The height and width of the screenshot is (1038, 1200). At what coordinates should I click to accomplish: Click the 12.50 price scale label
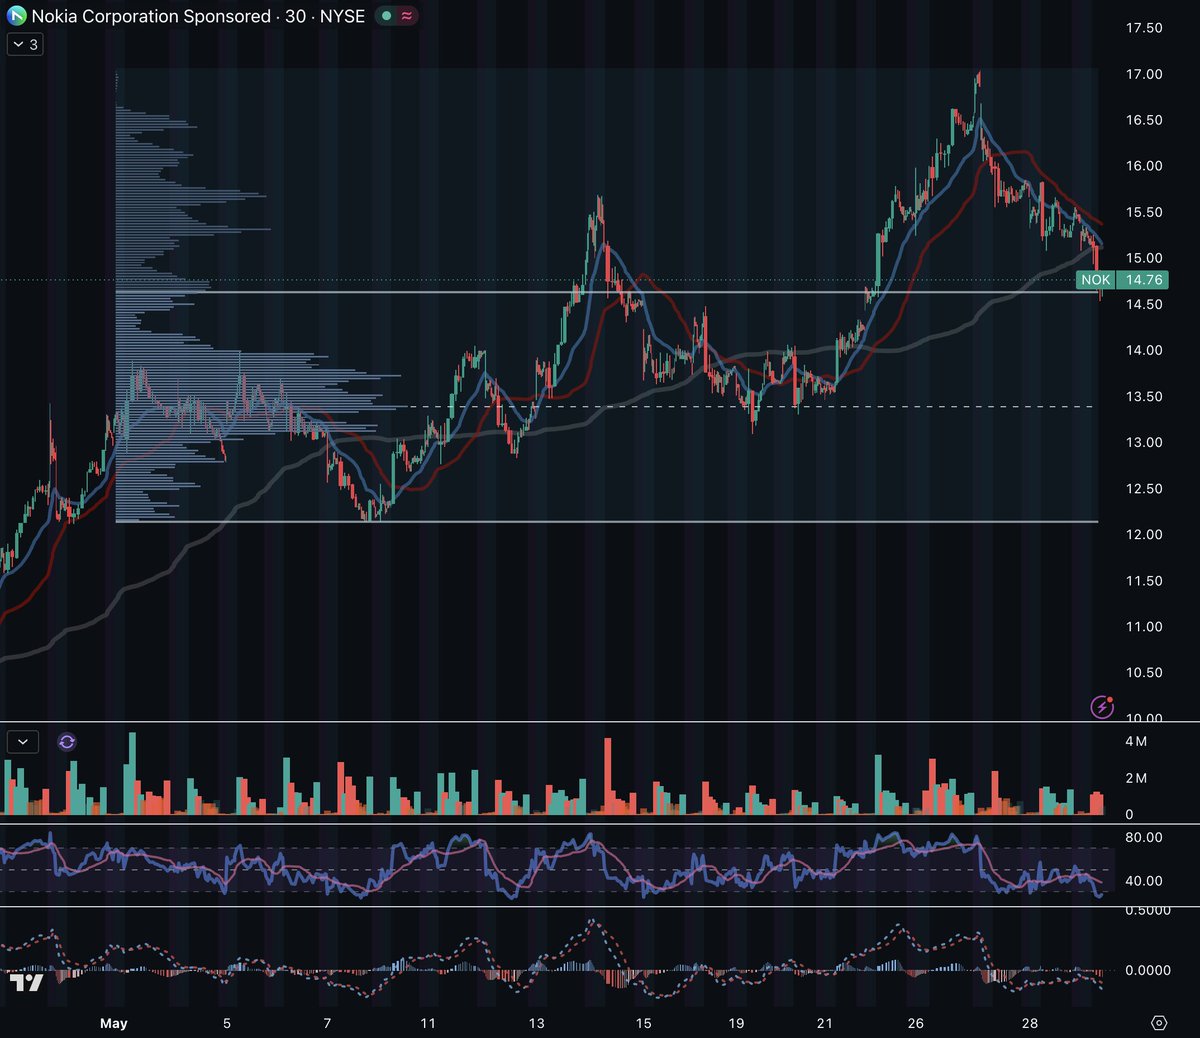coord(1144,488)
